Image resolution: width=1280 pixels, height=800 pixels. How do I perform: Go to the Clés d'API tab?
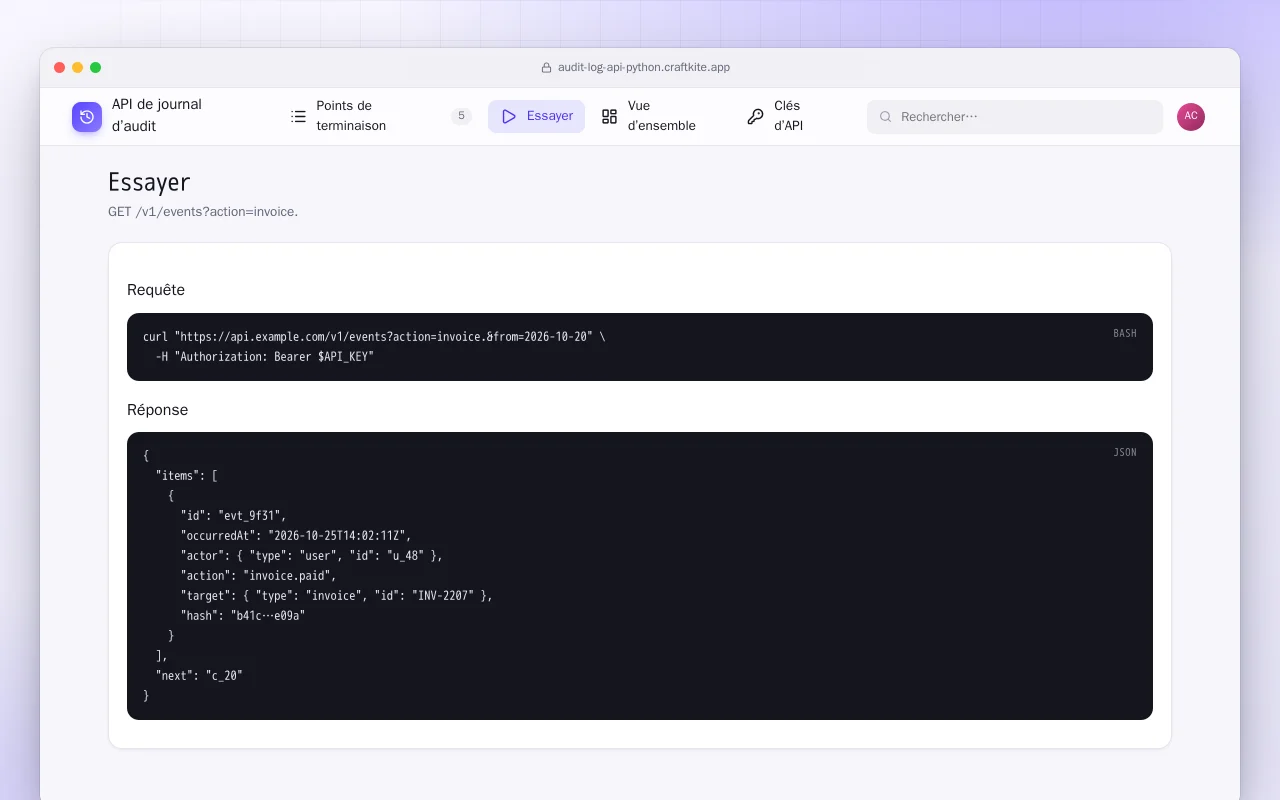786,116
